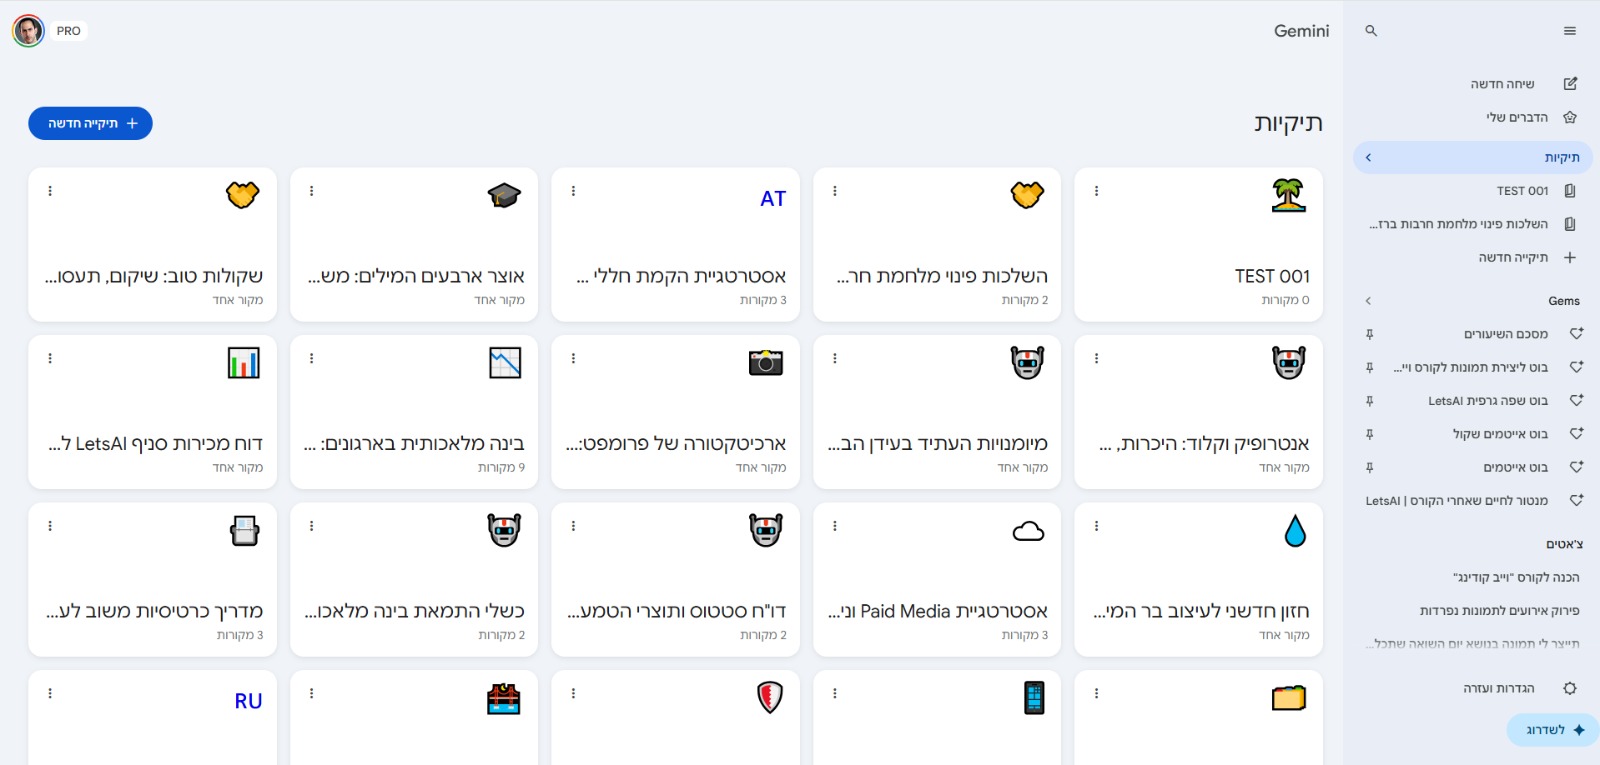The height and width of the screenshot is (765, 1600).
Task: Open the main hamburger menu in the sidebar
Action: click(1570, 31)
